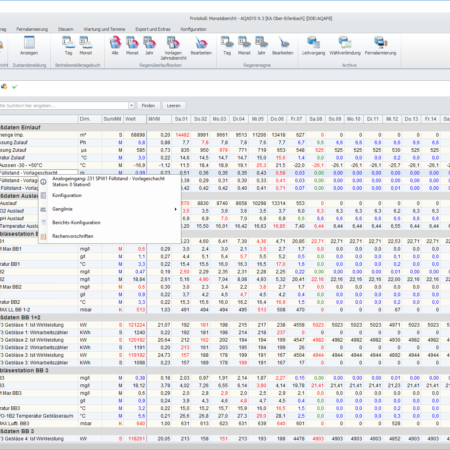450x450 pixels.
Task: Select the Wert cell 118261
Action: point(135,439)
